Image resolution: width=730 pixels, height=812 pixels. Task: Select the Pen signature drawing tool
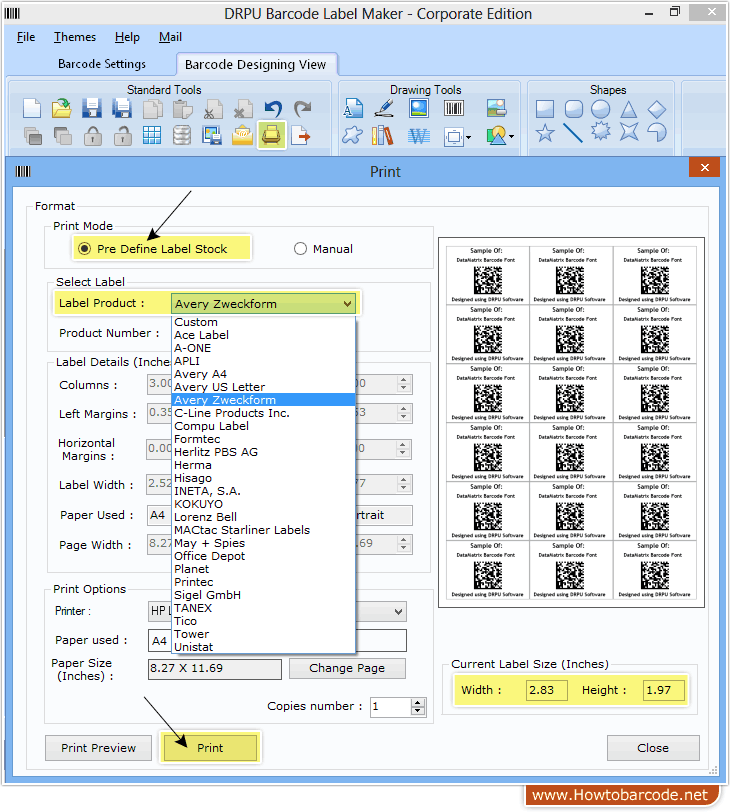[384, 108]
